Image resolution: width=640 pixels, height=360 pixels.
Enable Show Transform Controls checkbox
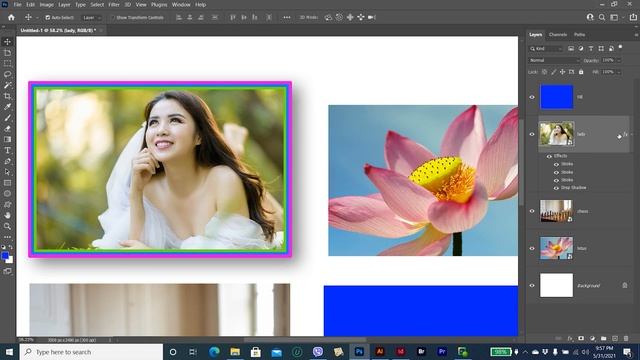pyautogui.click(x=113, y=18)
